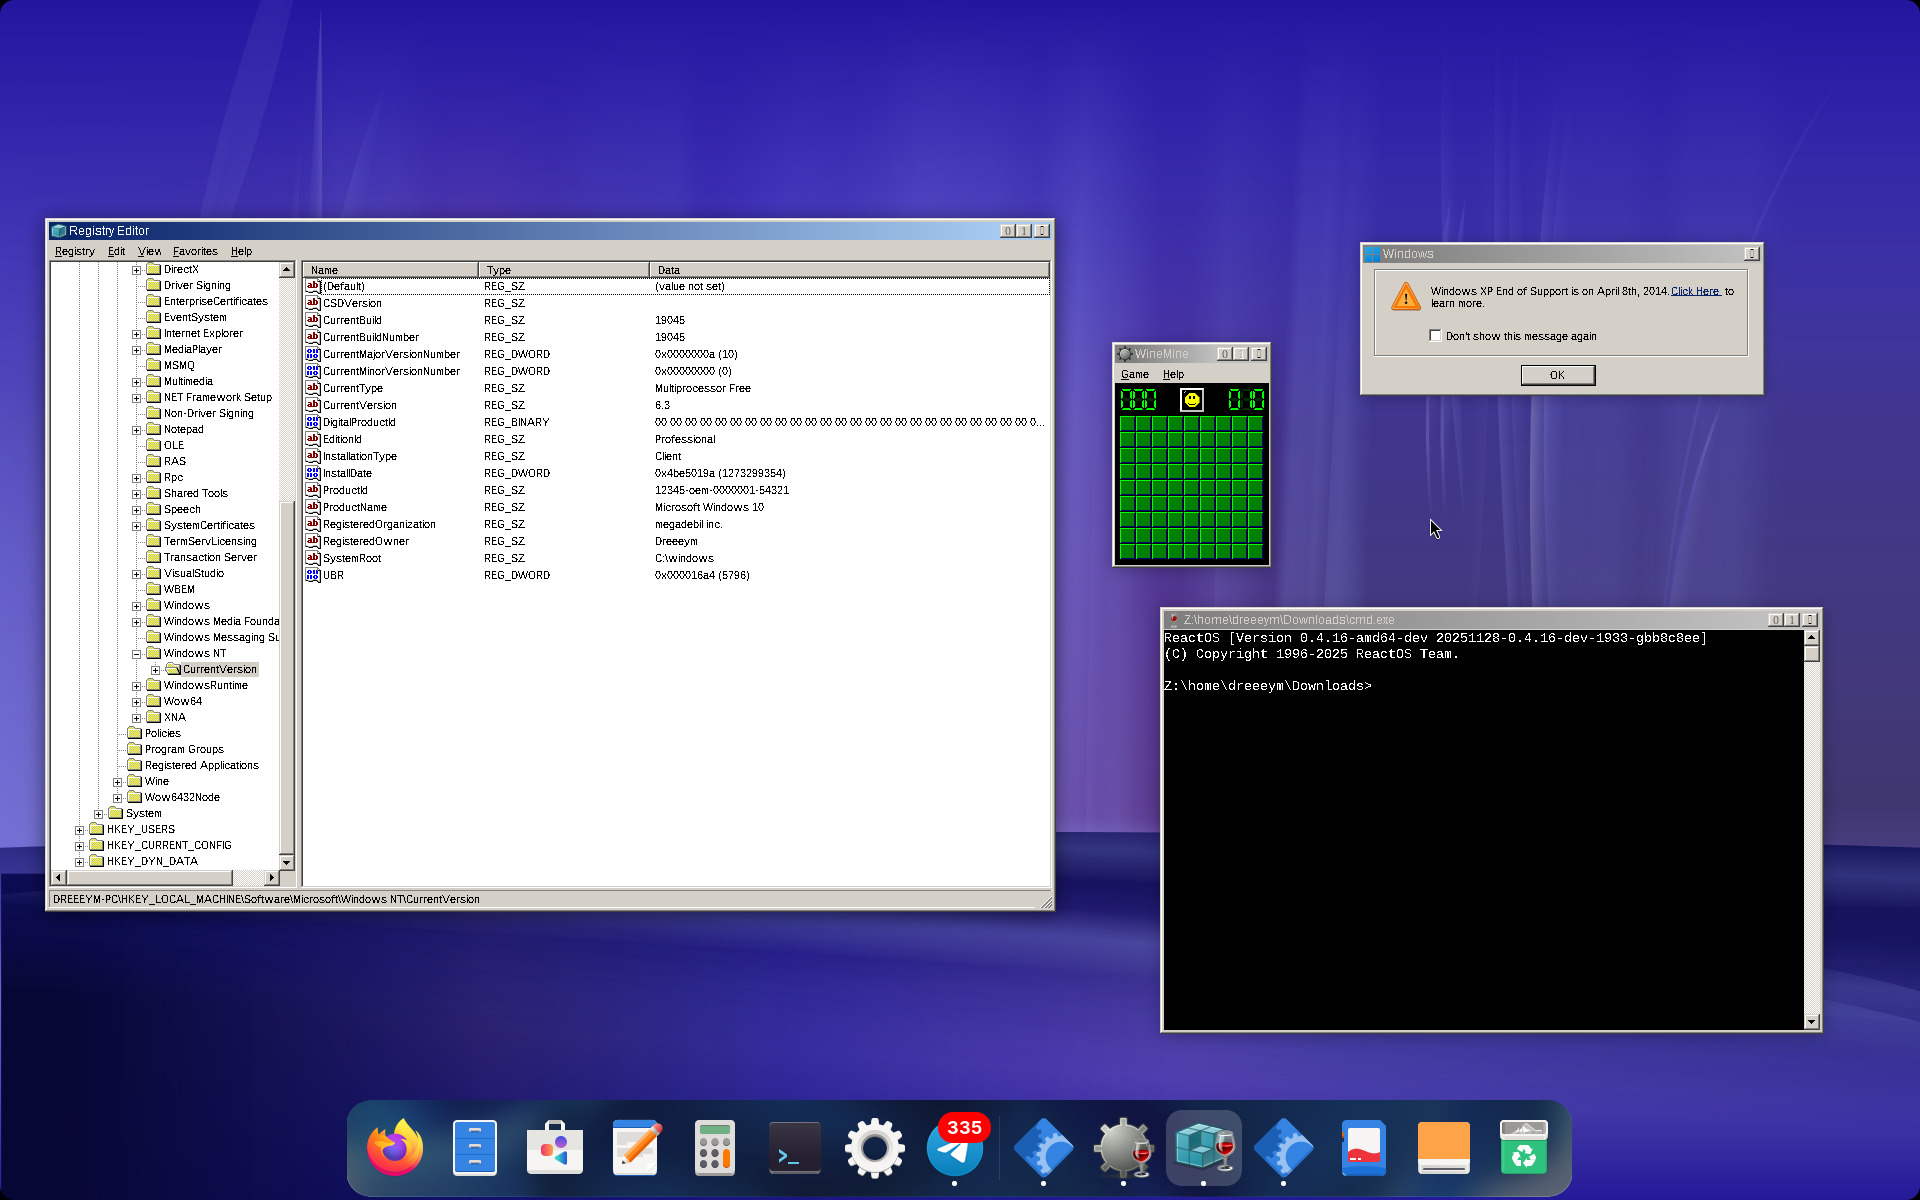Open the Recycle Bin dock icon
Screen dimensions: 1920x1200
[1523, 1147]
